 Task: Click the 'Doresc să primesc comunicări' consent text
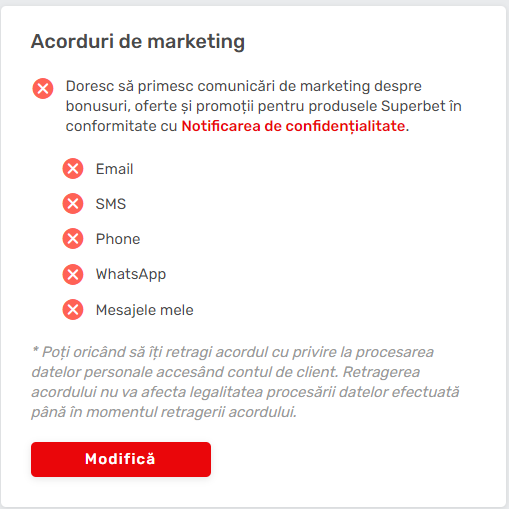(264, 106)
